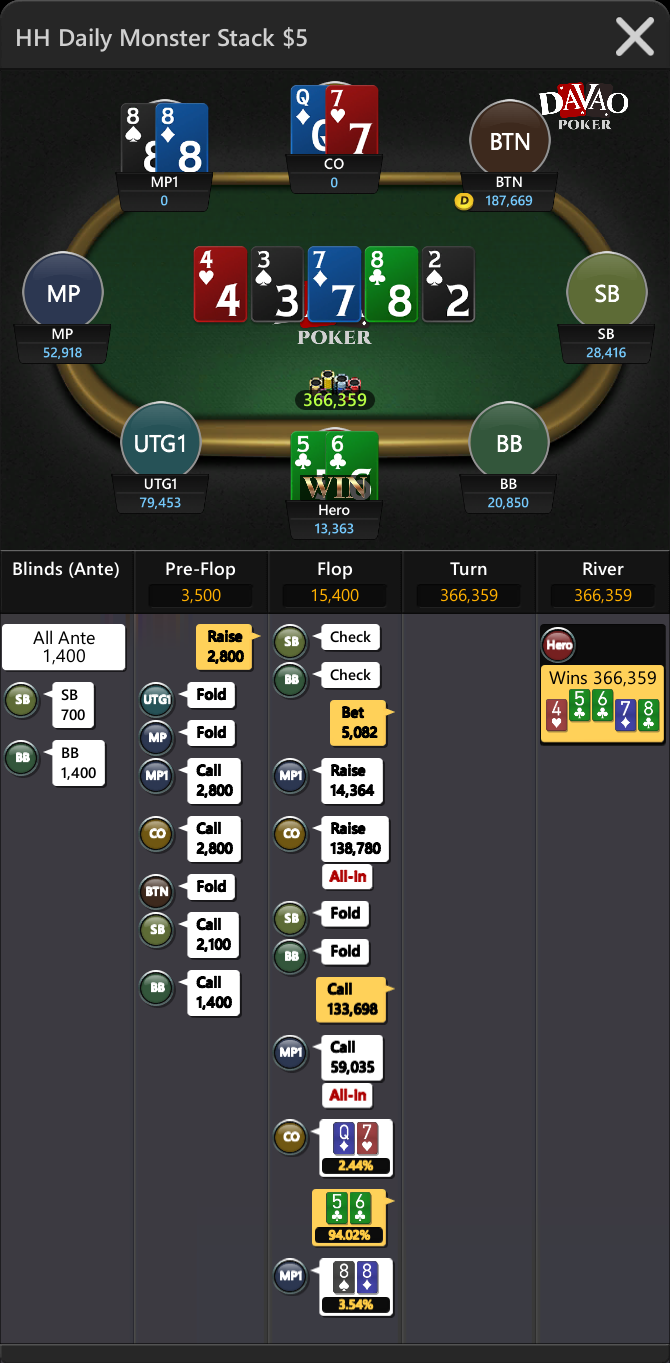Click the MP player avatar
Image resolution: width=670 pixels, height=1363 pixels.
pyautogui.click(x=63, y=293)
